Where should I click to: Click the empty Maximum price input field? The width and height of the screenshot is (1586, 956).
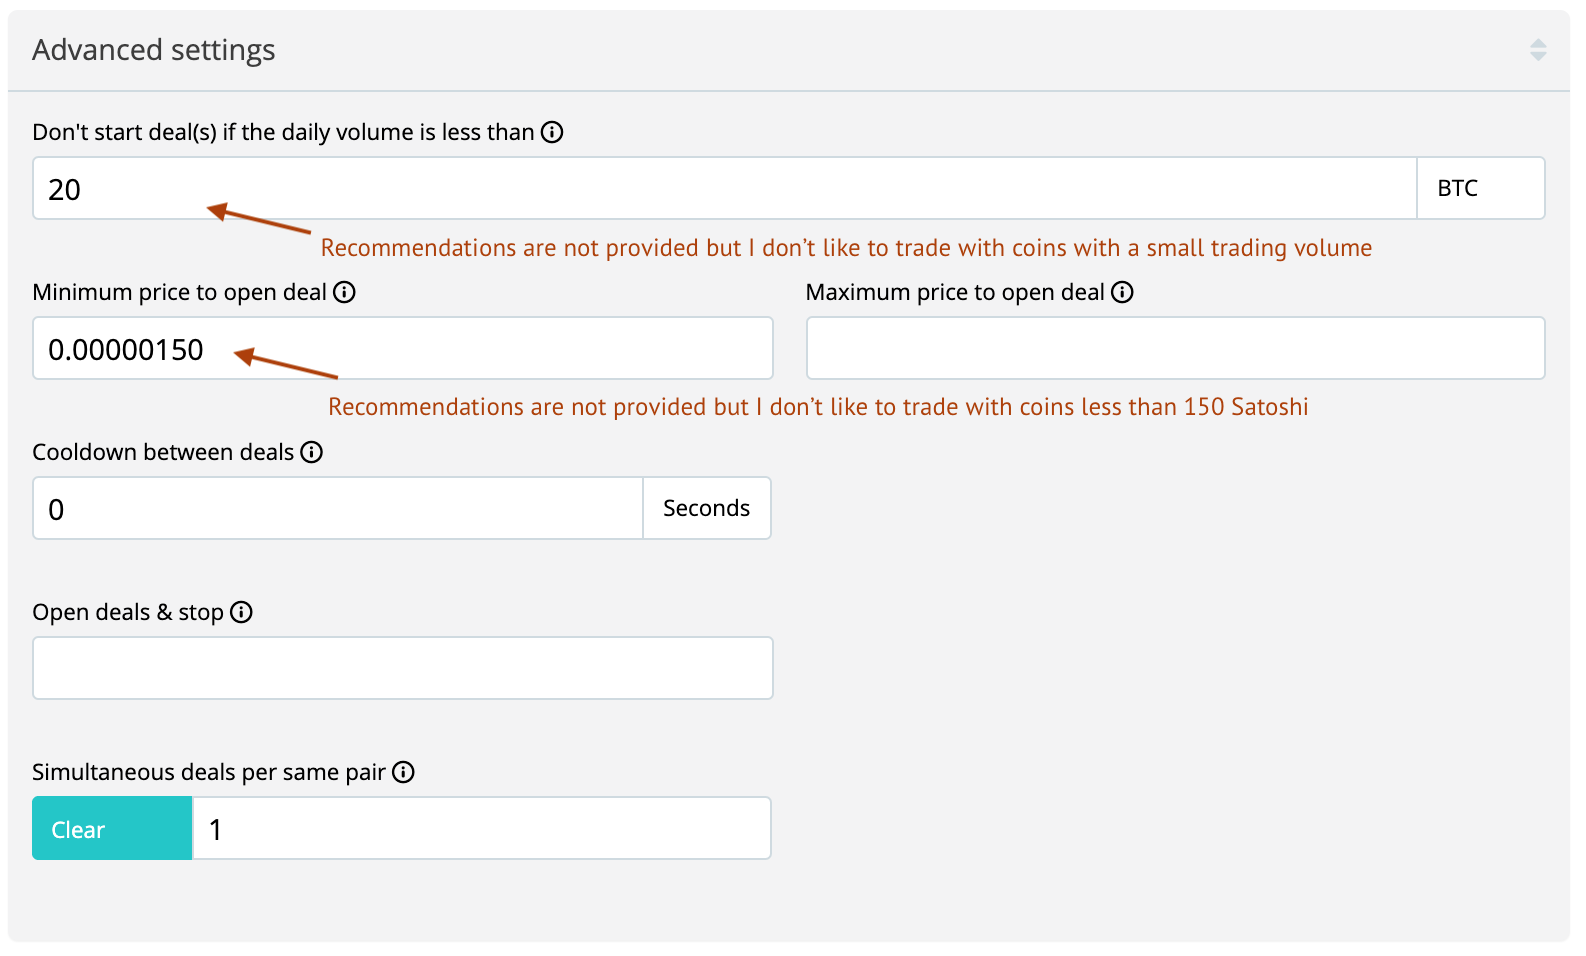click(x=1175, y=349)
